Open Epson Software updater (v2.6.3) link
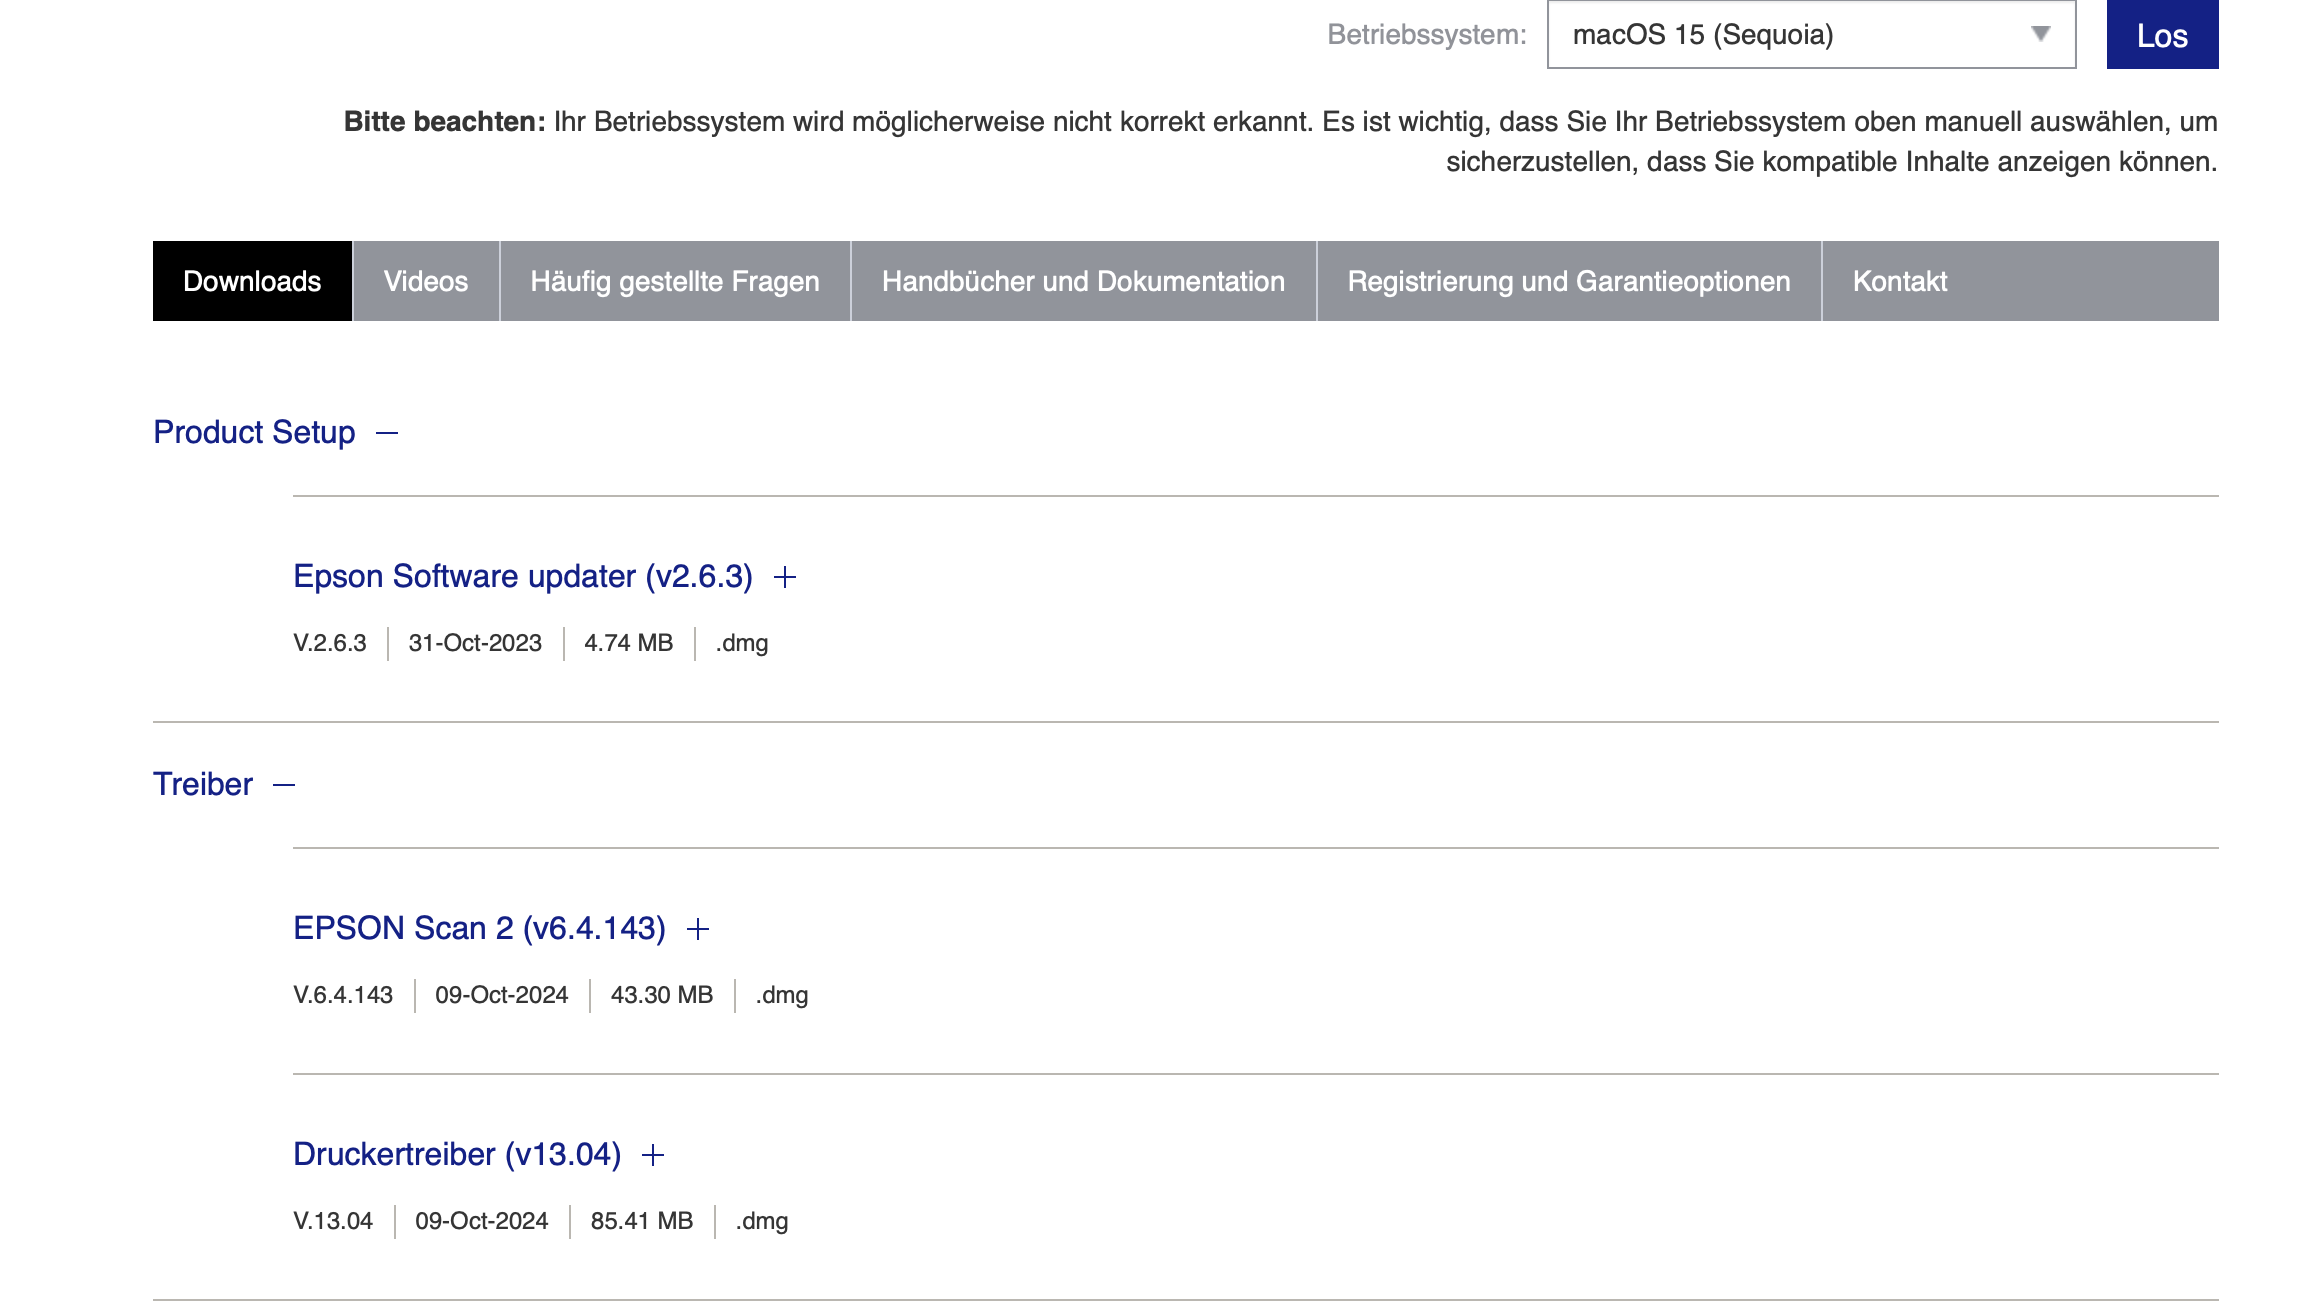Screen dimensions: 2322x1306 [x=522, y=576]
